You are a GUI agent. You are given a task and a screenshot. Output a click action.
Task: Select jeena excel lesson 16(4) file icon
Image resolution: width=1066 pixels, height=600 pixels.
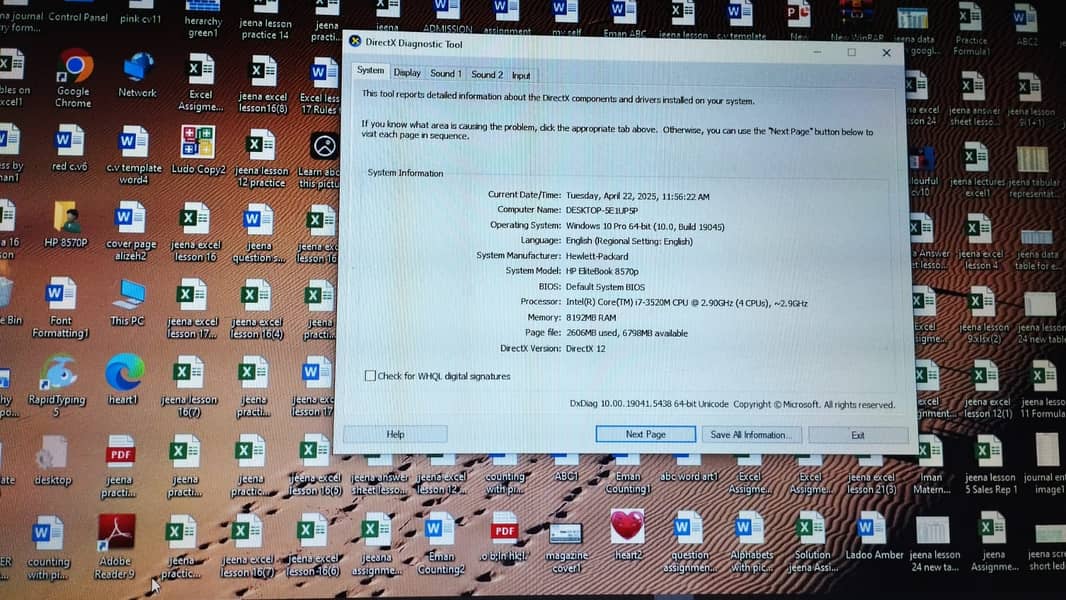point(256,309)
